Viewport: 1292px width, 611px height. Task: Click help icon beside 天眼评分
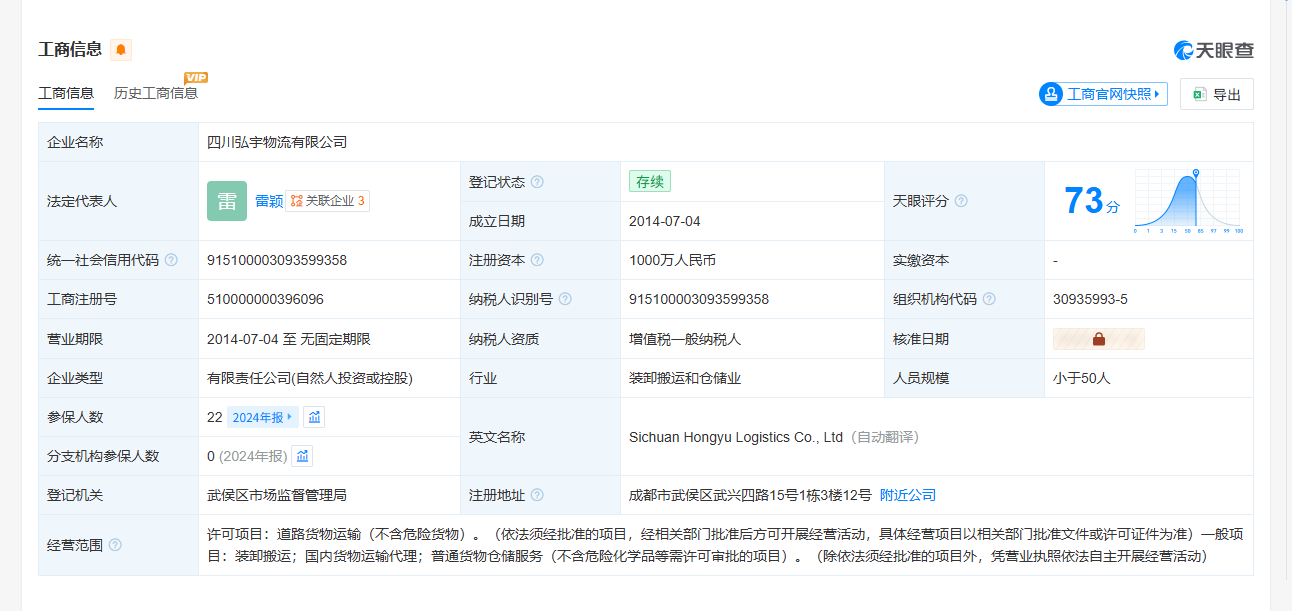coord(961,201)
